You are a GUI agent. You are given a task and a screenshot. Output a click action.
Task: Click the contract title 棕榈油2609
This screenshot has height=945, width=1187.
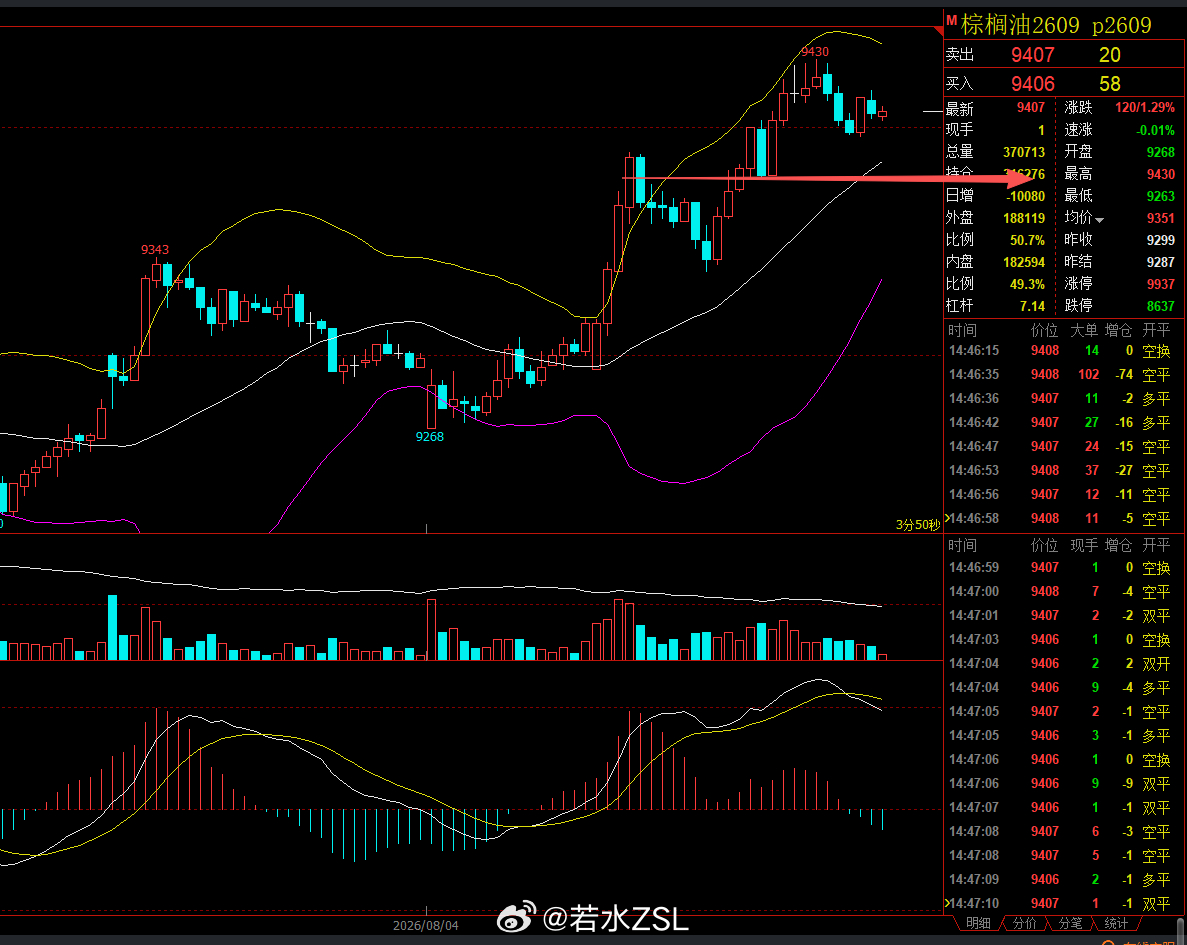pyautogui.click(x=1020, y=25)
